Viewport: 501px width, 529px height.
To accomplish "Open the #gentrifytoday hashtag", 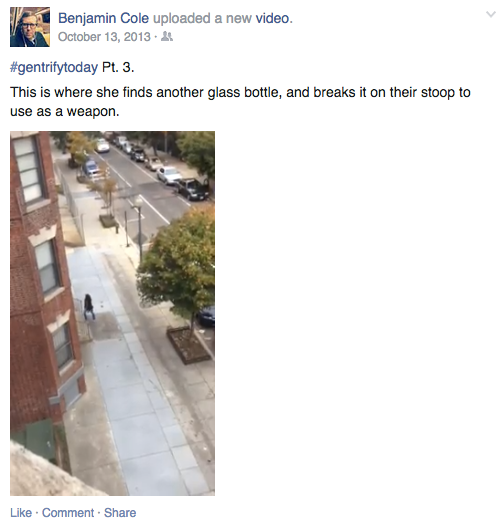I will pos(54,67).
